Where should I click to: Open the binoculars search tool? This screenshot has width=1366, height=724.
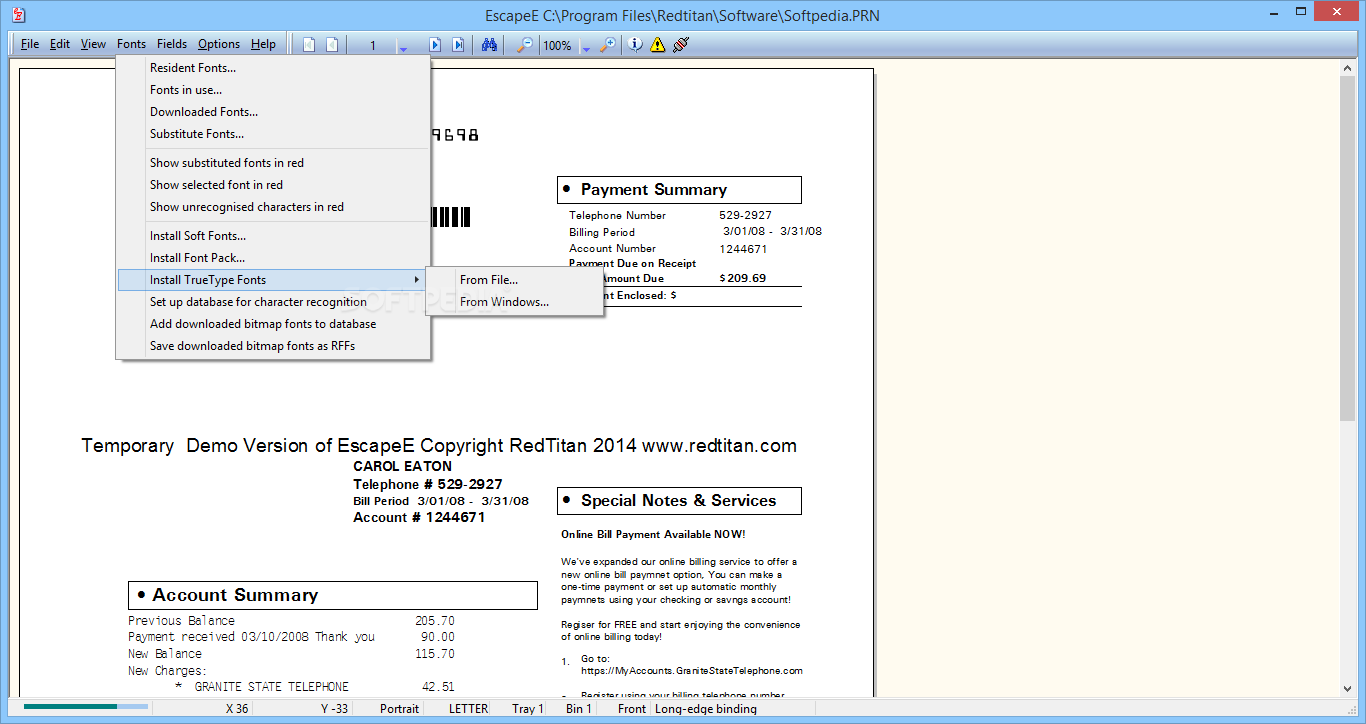(489, 44)
